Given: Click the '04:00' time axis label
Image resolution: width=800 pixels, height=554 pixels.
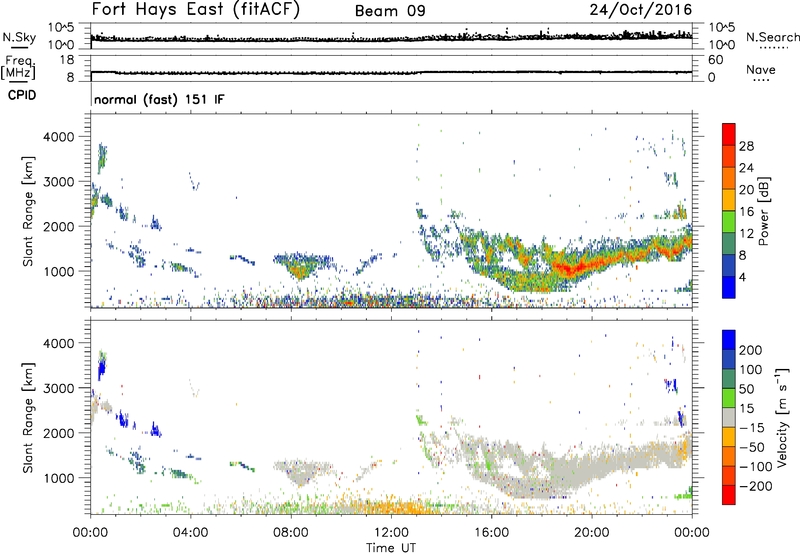Looking at the screenshot, I should pos(190,533).
